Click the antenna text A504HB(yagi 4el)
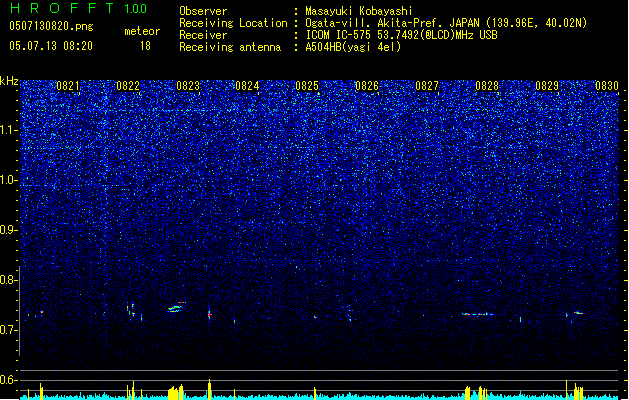629x400 pixels. (353, 47)
